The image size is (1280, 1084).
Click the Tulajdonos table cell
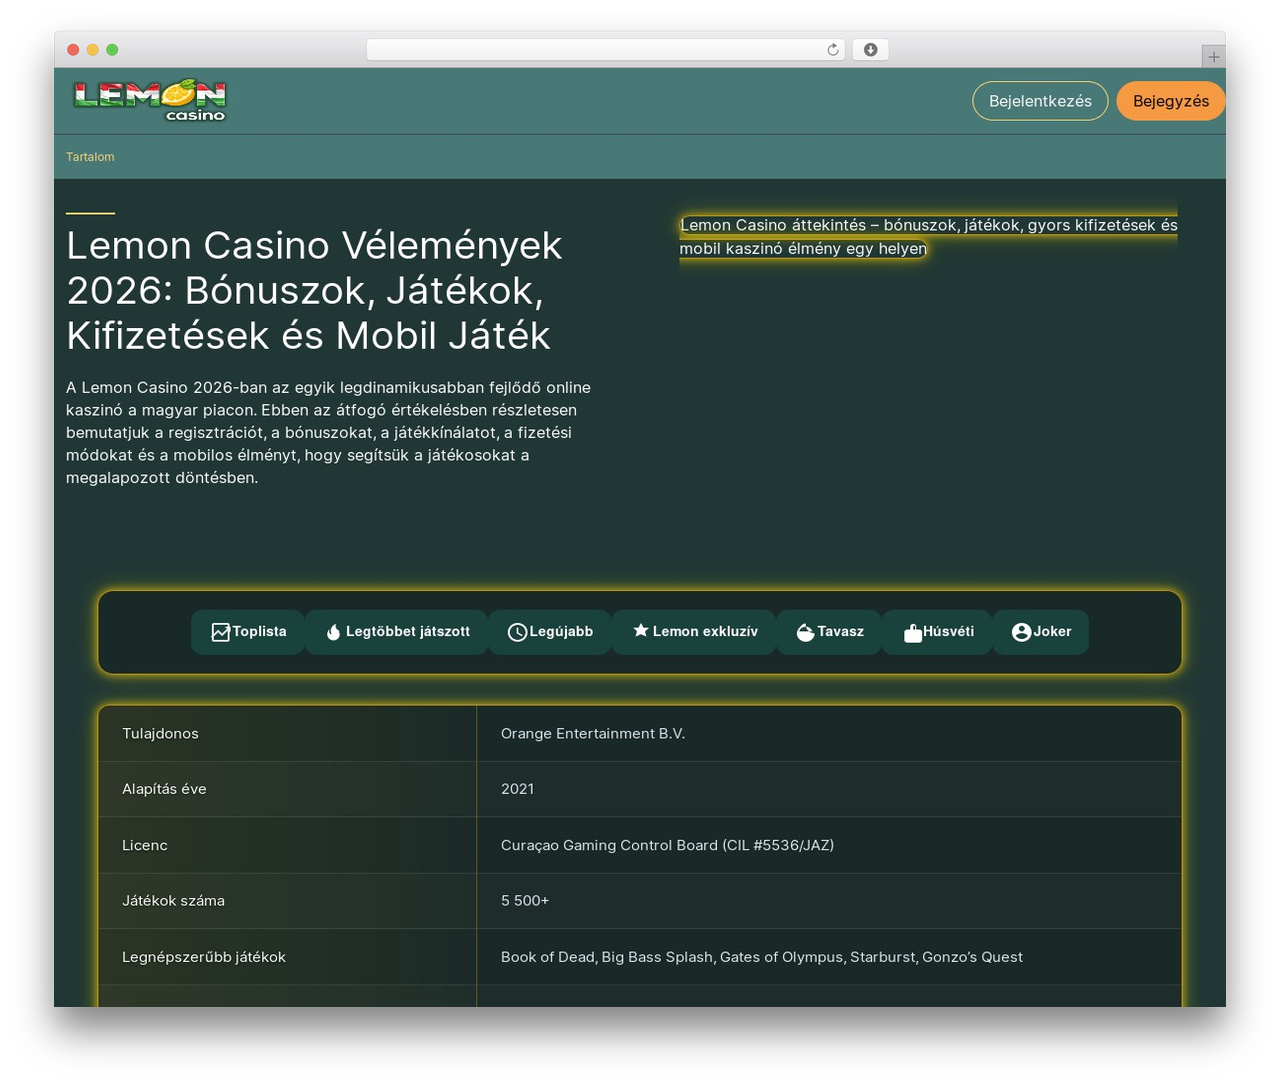[288, 734]
